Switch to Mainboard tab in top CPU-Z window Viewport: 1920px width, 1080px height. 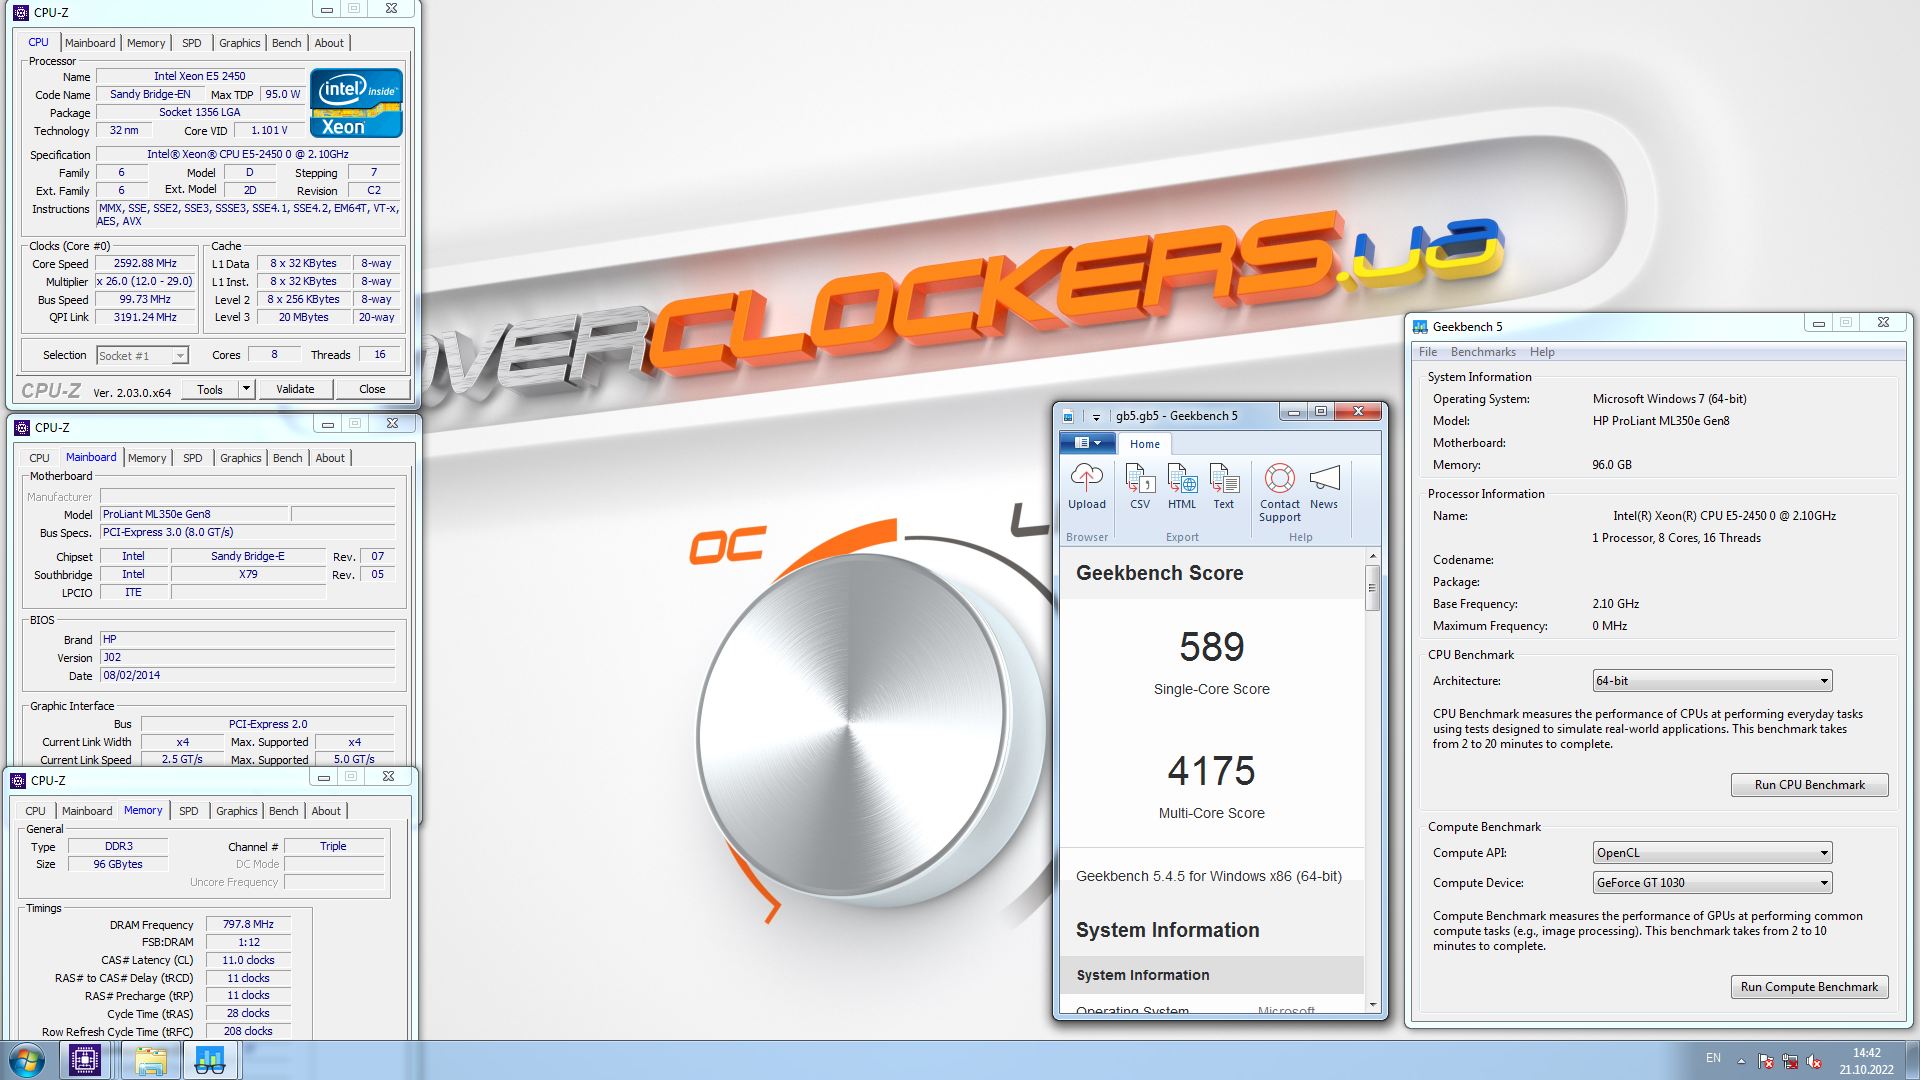[x=90, y=43]
